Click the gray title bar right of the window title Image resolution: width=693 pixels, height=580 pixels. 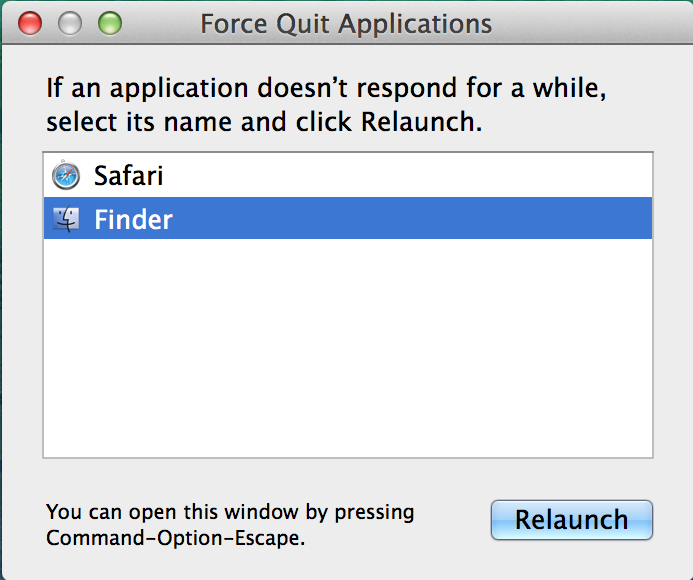pos(592,23)
